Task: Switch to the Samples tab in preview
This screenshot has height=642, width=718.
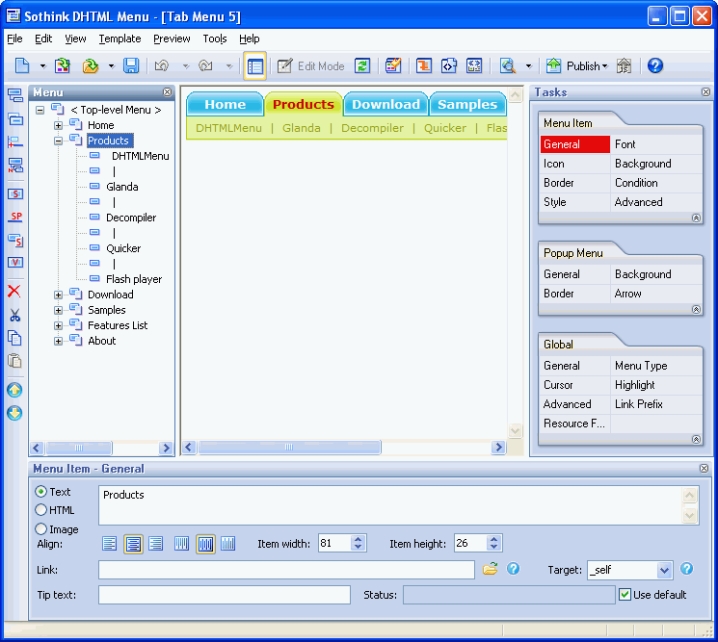Action: pyautogui.click(x=467, y=104)
